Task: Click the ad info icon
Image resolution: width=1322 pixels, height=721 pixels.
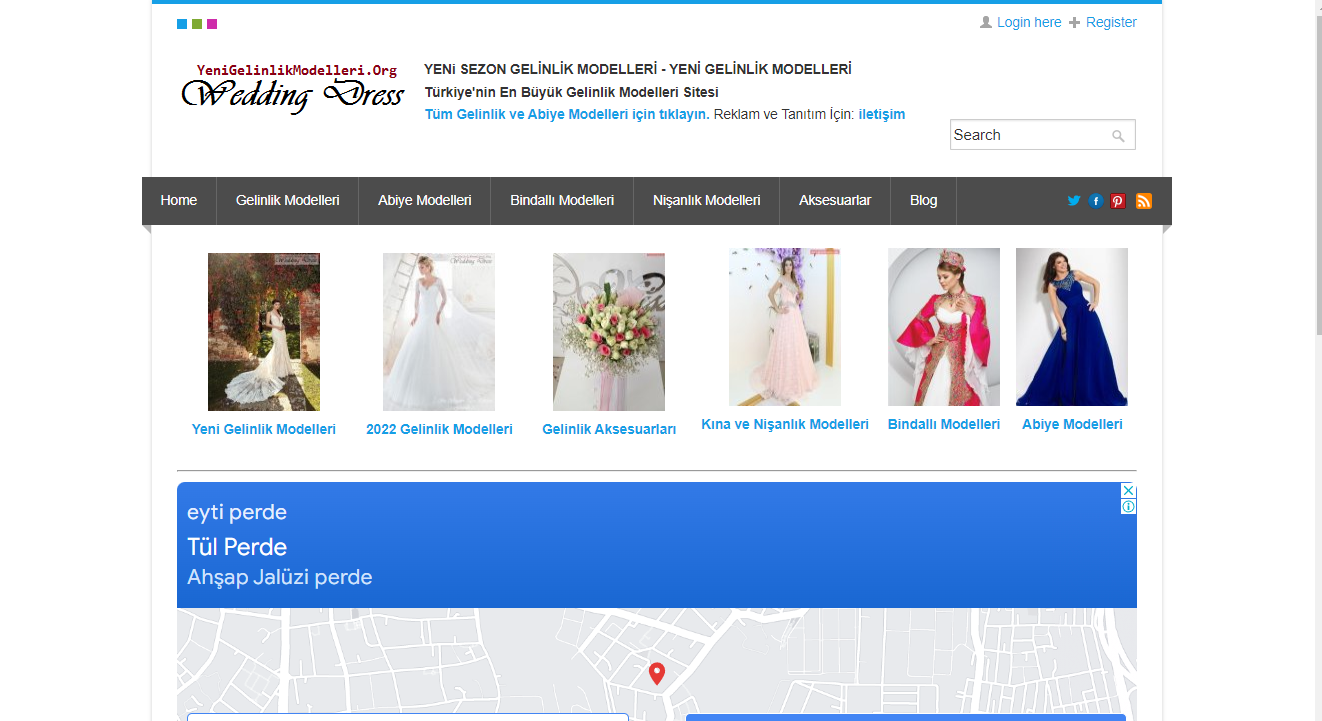Action: point(1128,507)
